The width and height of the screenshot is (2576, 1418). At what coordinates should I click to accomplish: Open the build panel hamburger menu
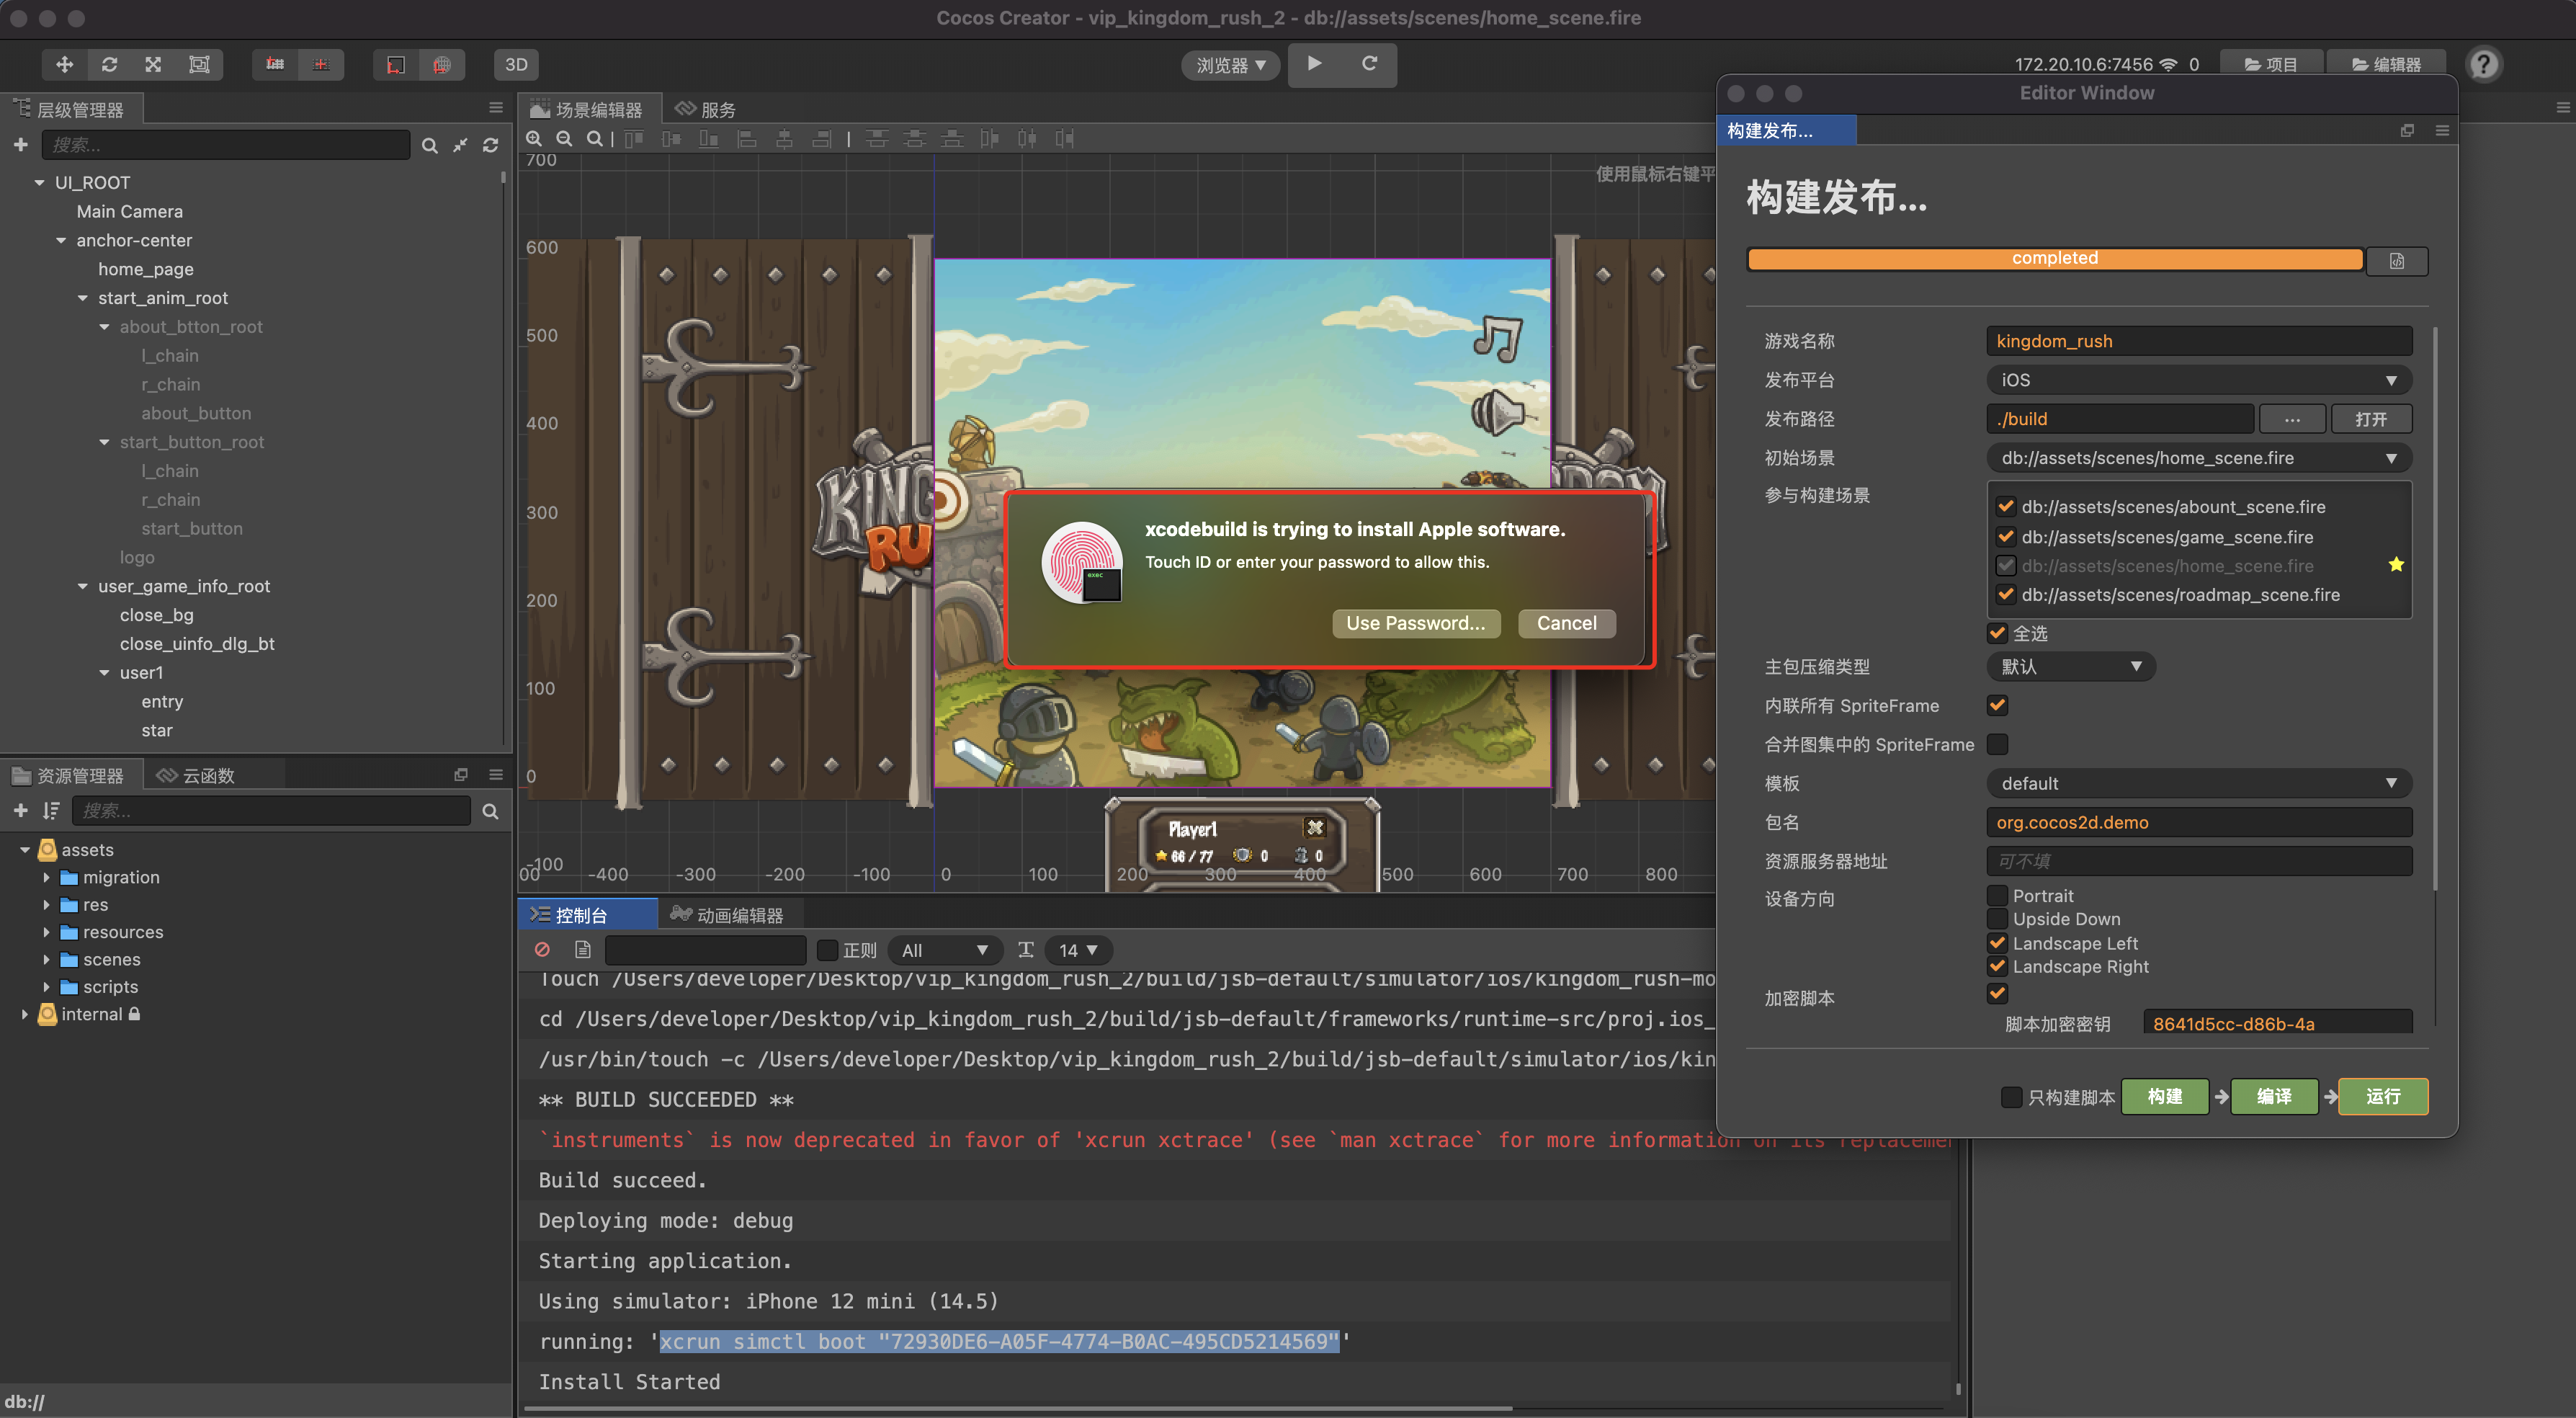2442,131
